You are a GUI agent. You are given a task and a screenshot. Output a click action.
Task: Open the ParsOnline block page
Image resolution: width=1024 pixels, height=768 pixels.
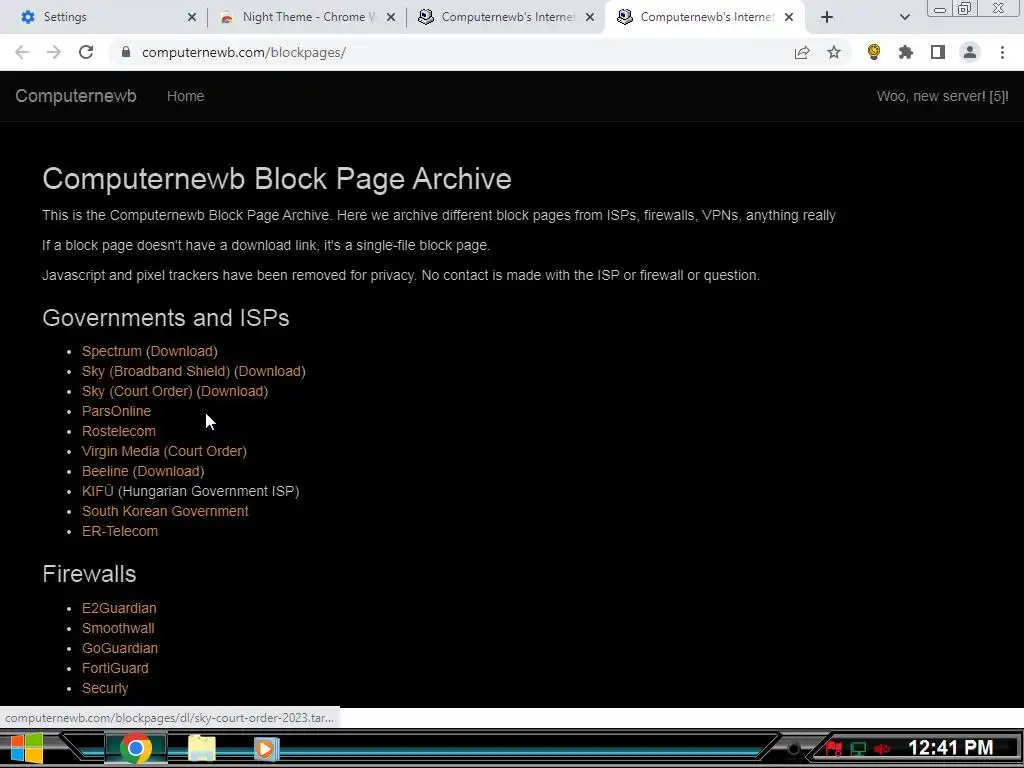(x=116, y=411)
